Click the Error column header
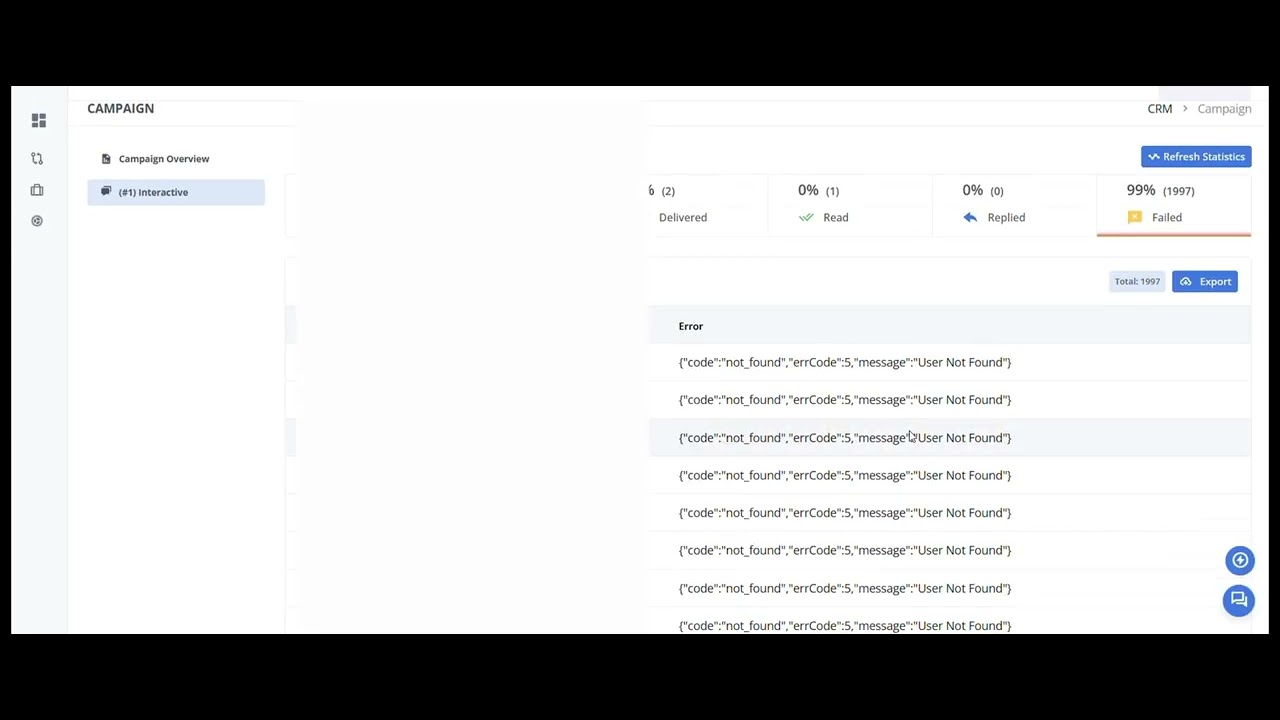Screen dimensions: 1280x720 [x=691, y=326]
